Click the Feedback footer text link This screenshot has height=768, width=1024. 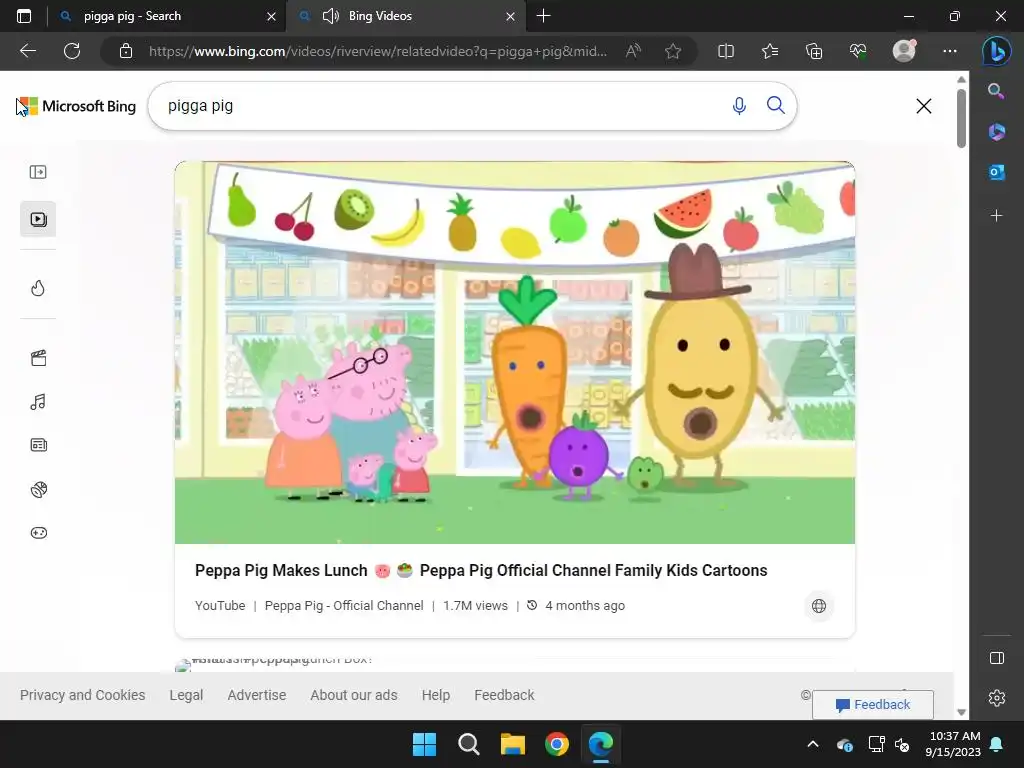tap(504, 695)
